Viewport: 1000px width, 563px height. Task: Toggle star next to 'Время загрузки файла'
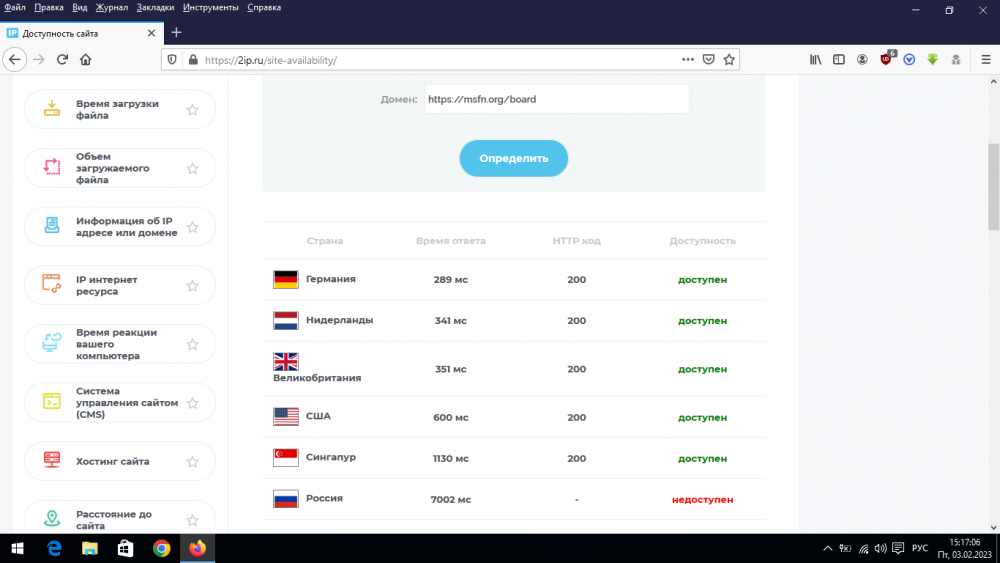(x=192, y=110)
